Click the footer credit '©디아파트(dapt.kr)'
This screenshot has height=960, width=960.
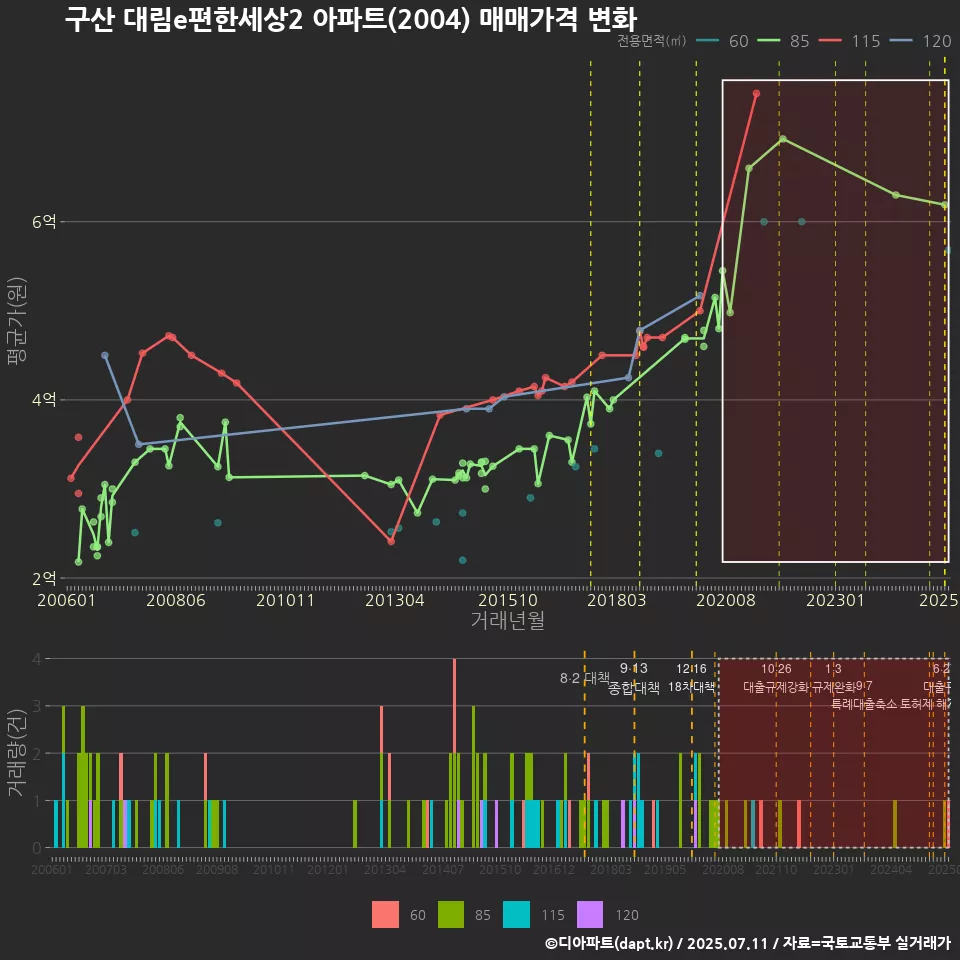coord(609,943)
